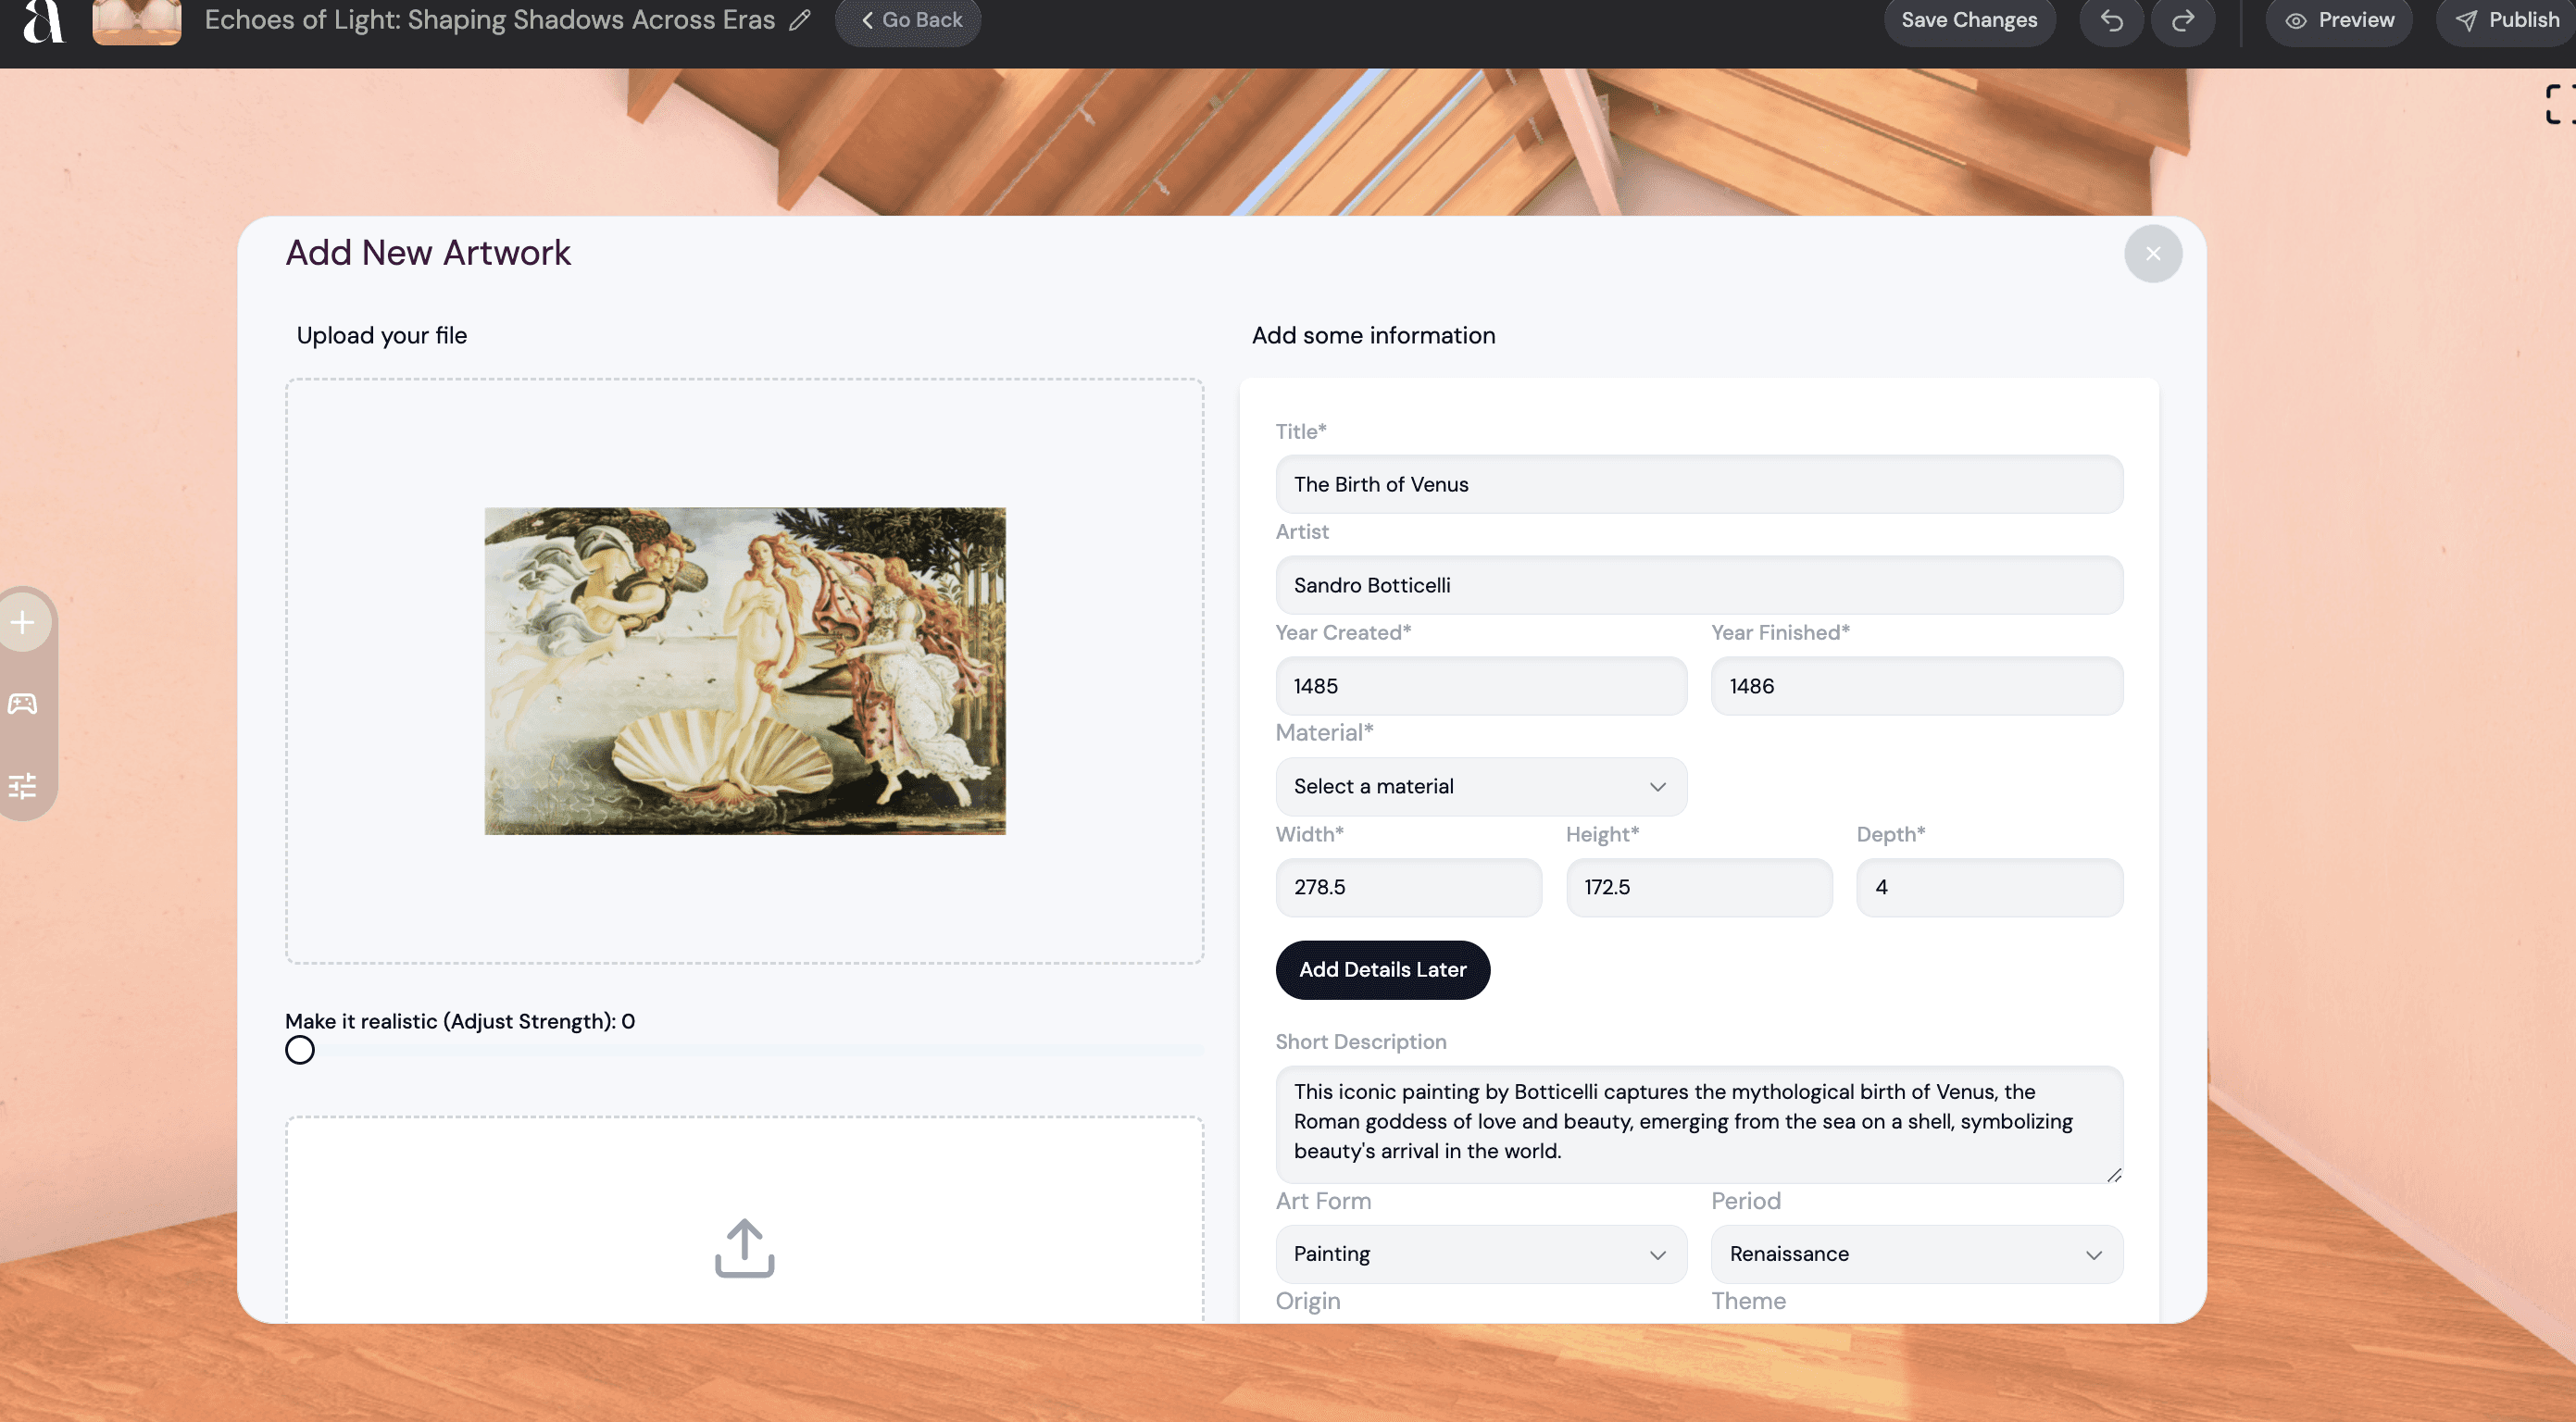The height and width of the screenshot is (1422, 2576).
Task: Open exhibition Preview
Action: tap(2339, 21)
